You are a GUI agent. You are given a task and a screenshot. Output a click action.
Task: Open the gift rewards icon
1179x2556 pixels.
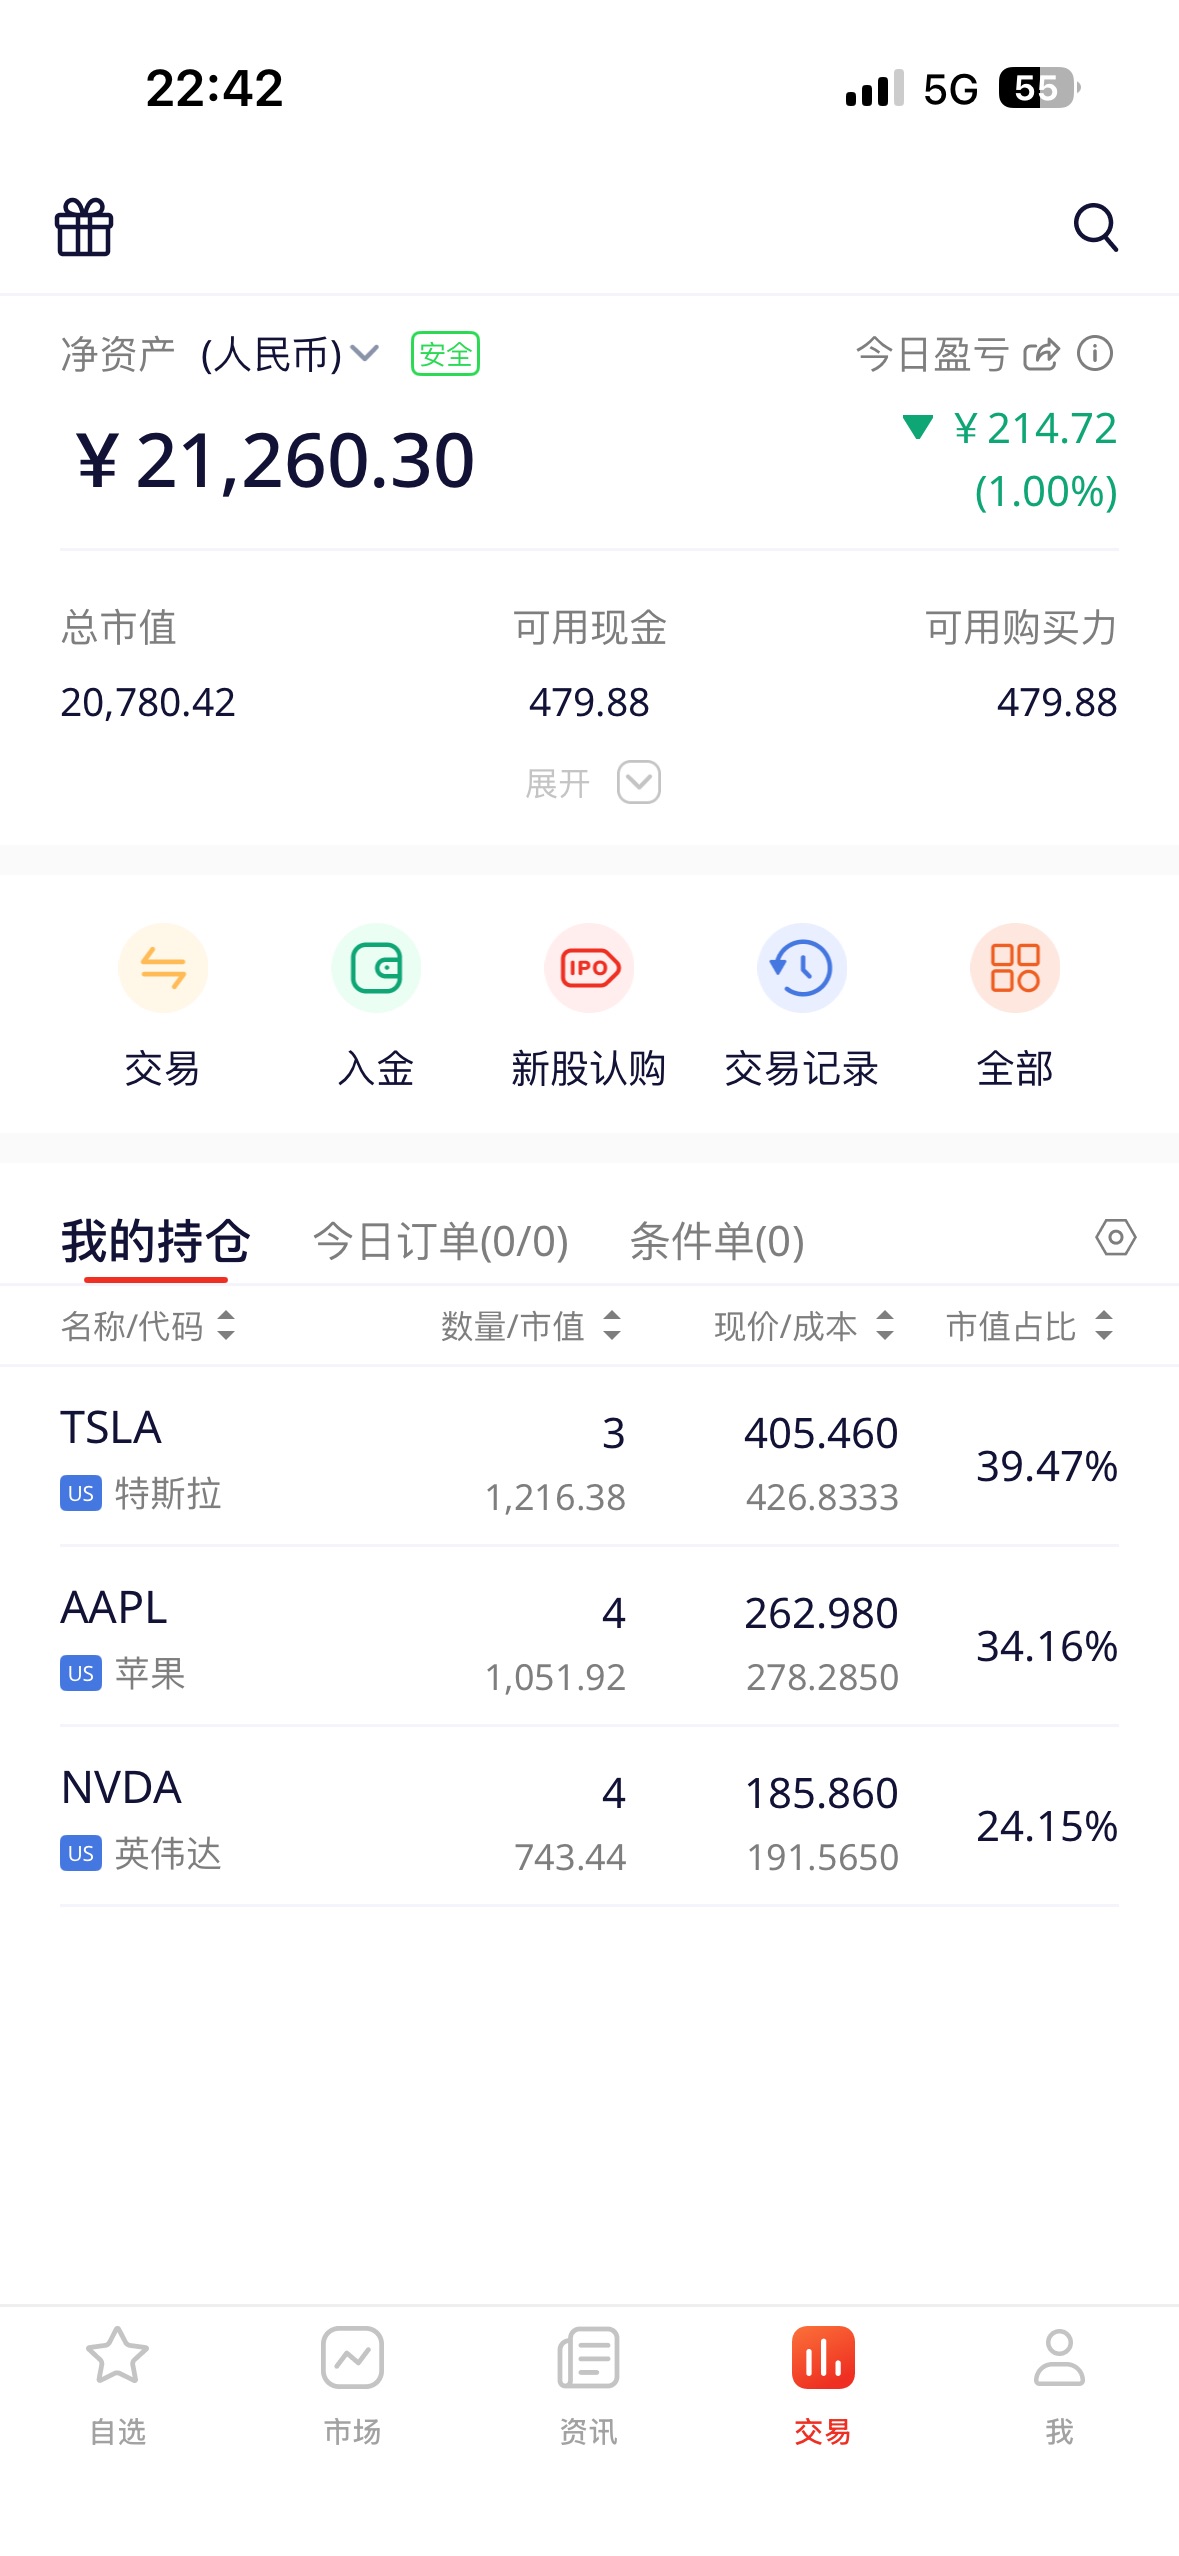[84, 227]
